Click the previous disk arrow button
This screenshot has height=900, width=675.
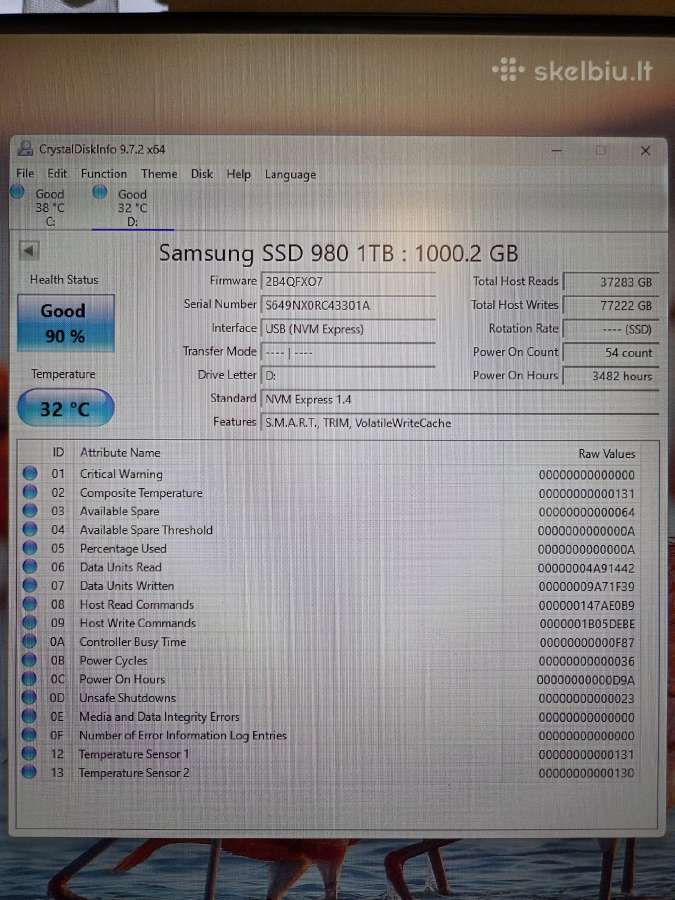coord(29,250)
